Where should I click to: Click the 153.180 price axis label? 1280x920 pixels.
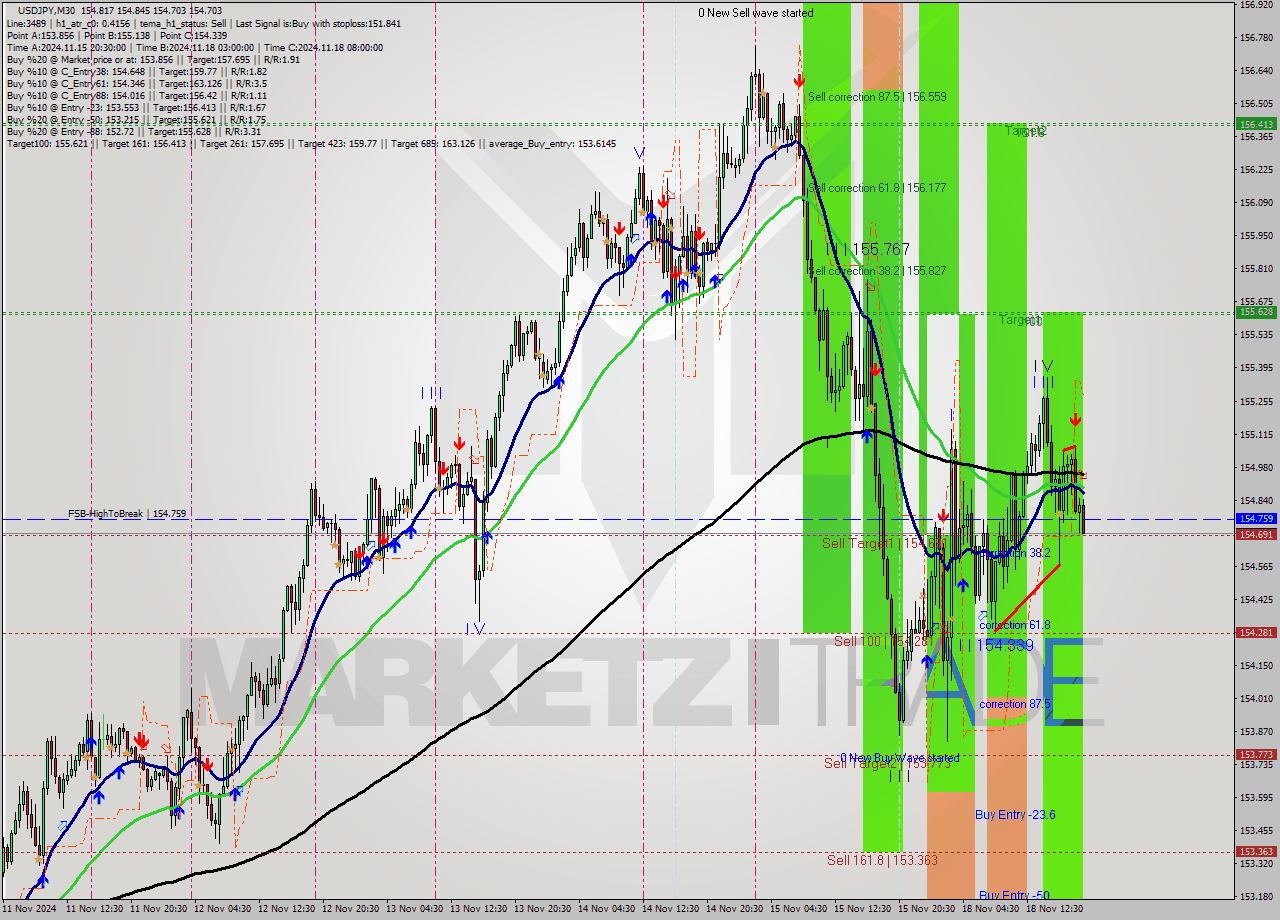(x=1256, y=896)
